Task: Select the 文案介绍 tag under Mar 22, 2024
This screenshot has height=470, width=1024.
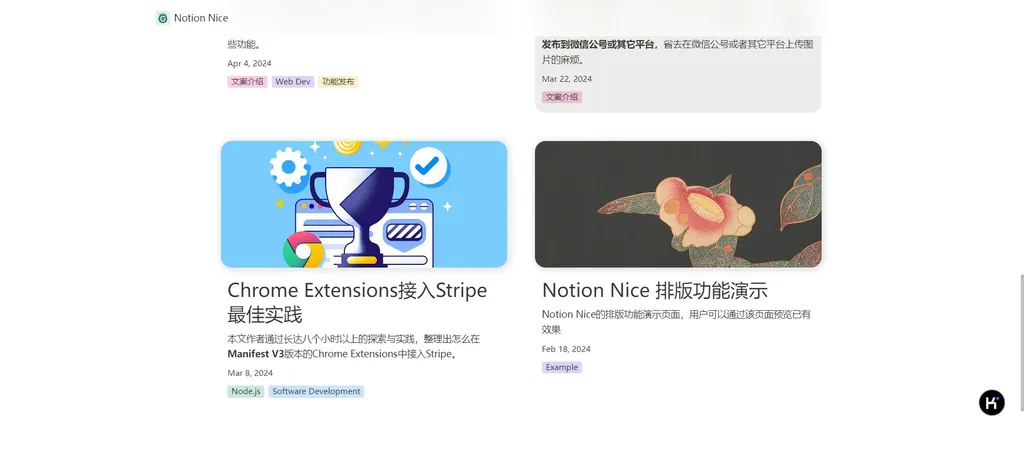Action: 562,97
